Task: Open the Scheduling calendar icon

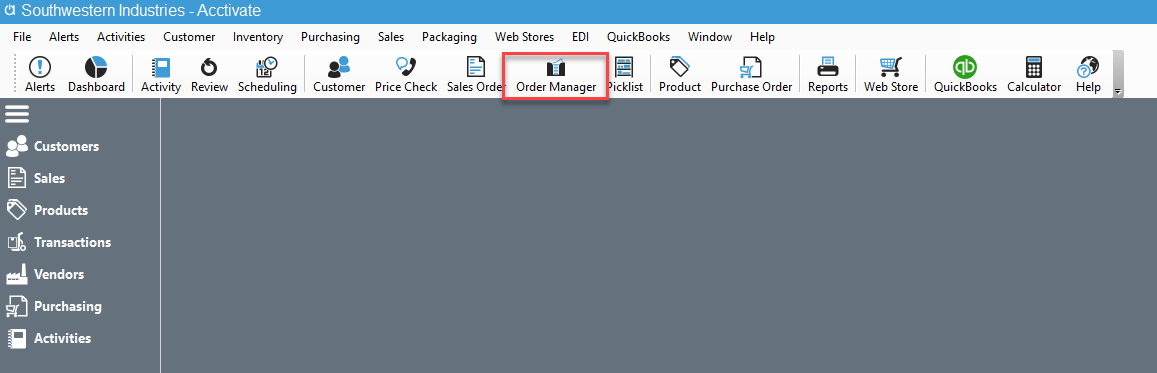Action: (x=267, y=74)
